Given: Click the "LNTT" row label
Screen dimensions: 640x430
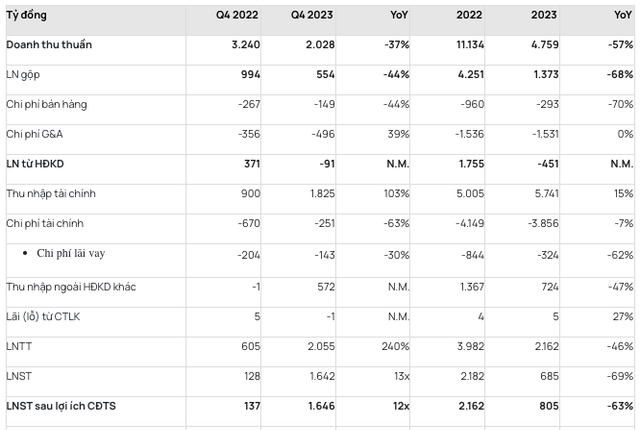Looking at the screenshot, I should [20, 346].
